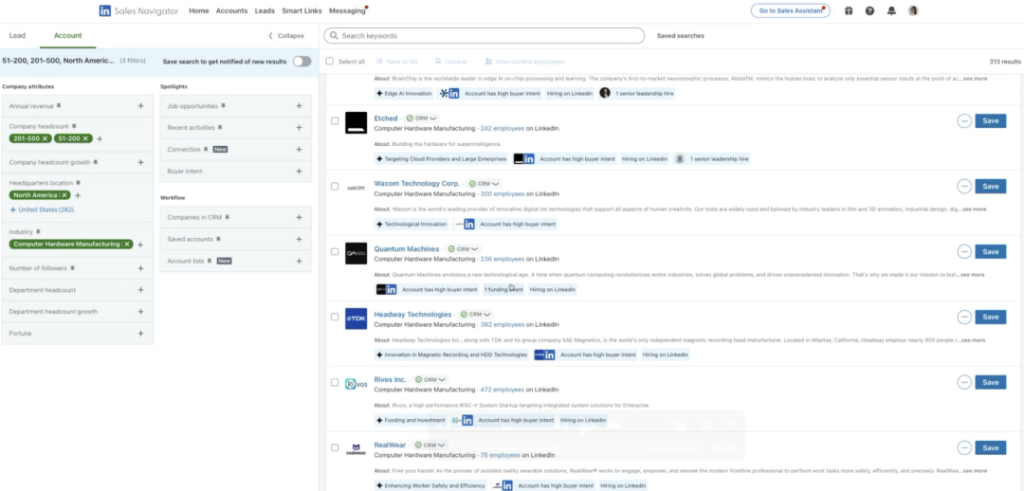Open CRM dropdown for Quantum Machines
This screenshot has width=1024, height=491.
462,249
